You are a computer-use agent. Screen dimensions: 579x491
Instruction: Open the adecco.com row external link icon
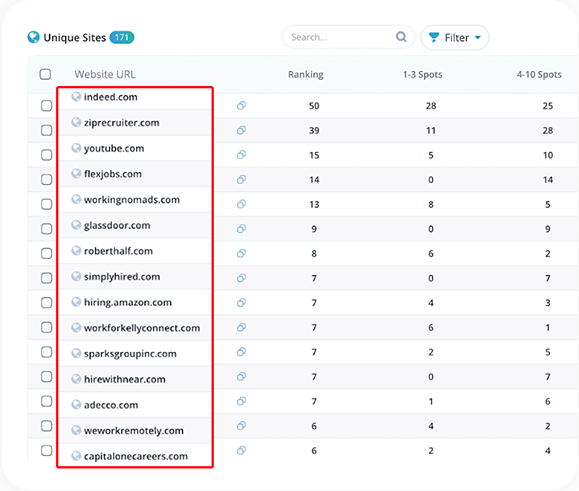(241, 401)
